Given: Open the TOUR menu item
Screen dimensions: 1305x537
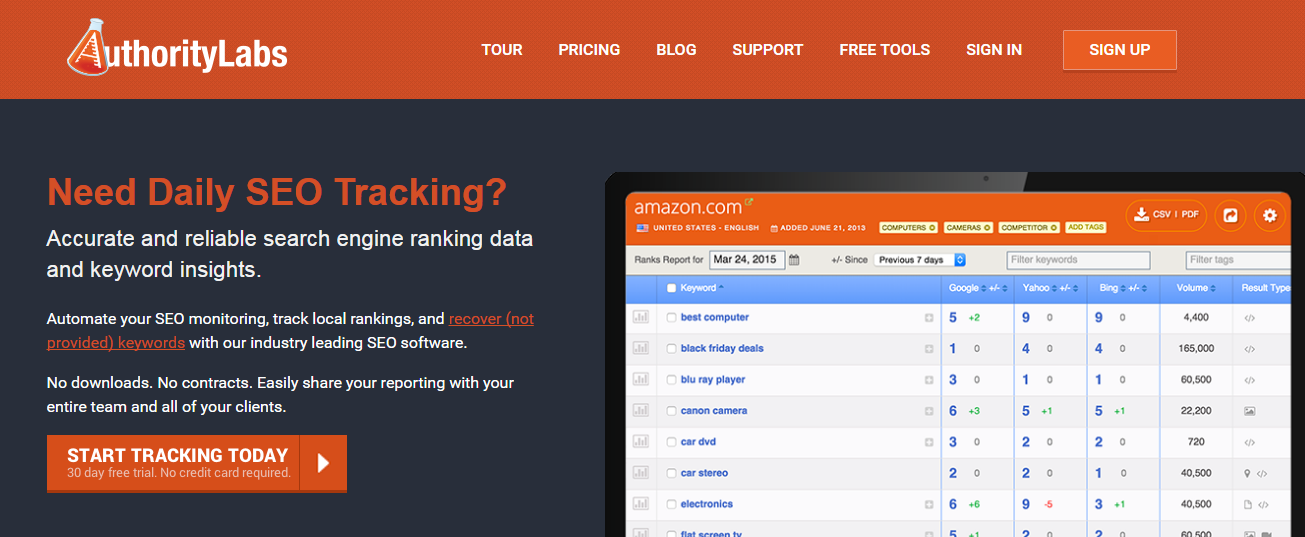Looking at the screenshot, I should [x=502, y=50].
